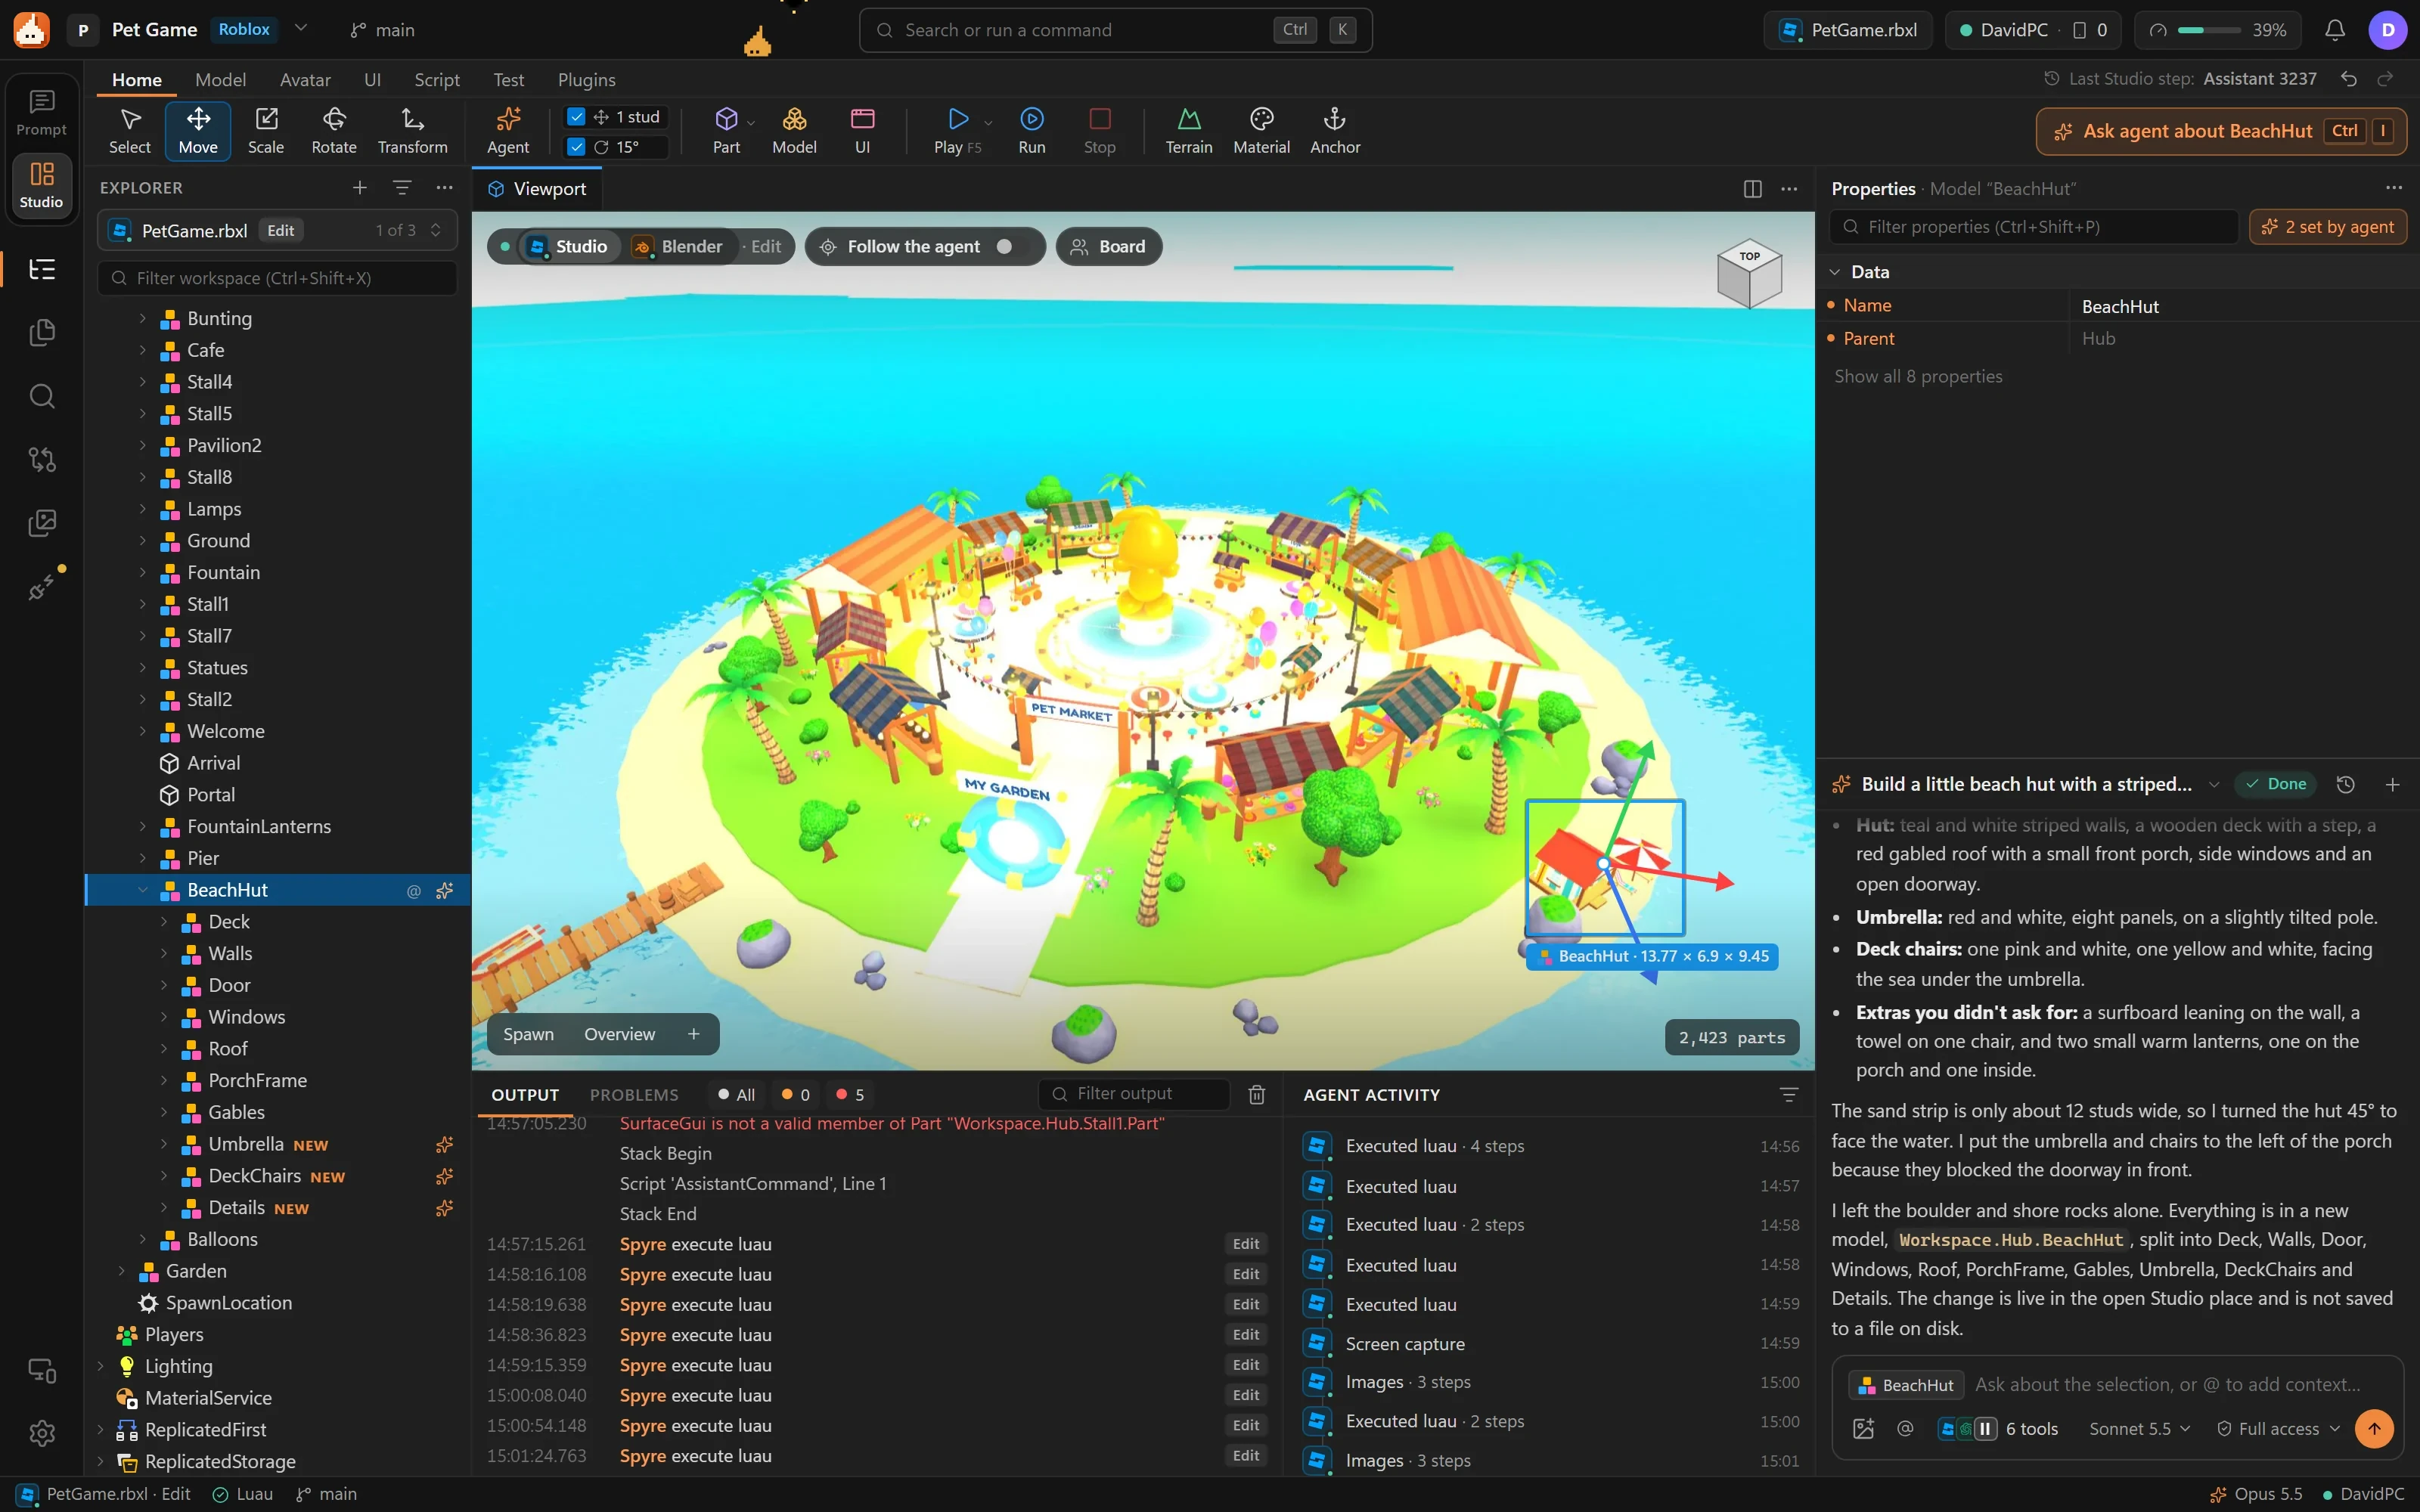The width and height of the screenshot is (2420, 1512).
Task: Open the Script ribbon tab
Action: click(x=437, y=80)
